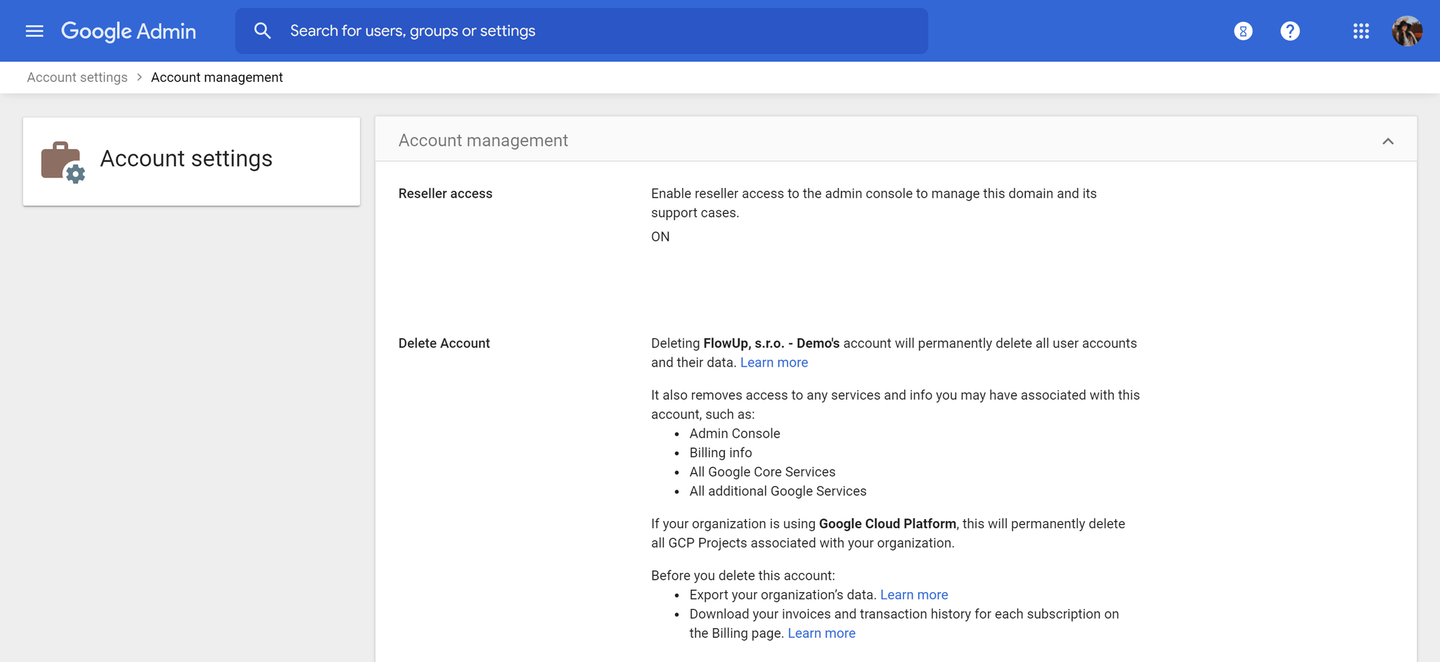Click the search magnifier icon
Image resolution: width=1440 pixels, height=662 pixels.
pyautogui.click(x=262, y=31)
